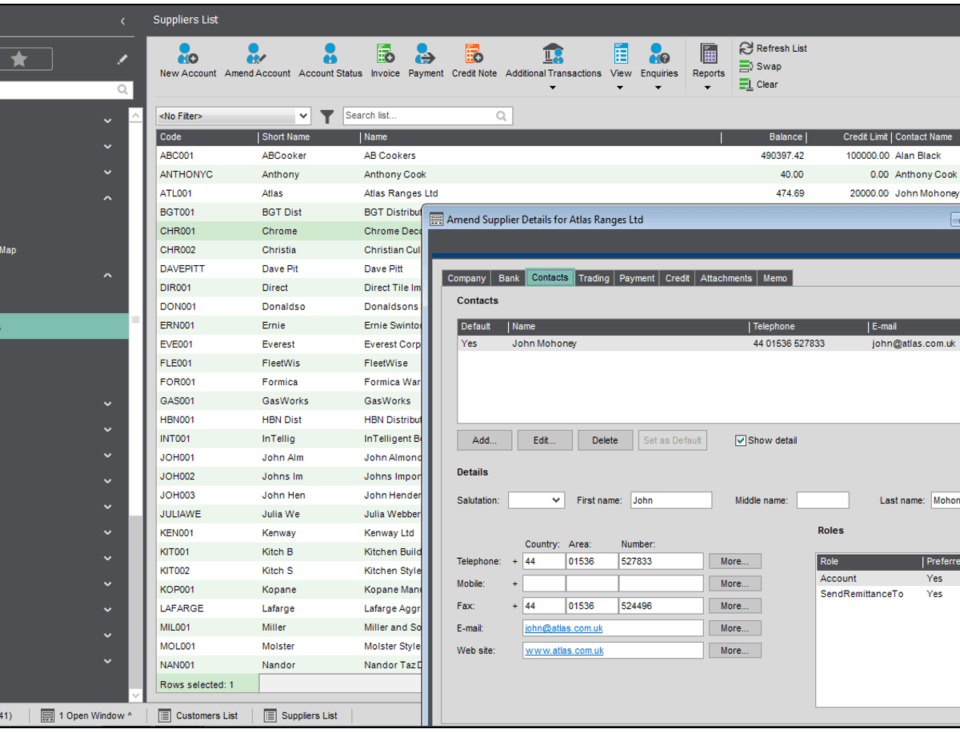Open the Memo tab
Image resolution: width=960 pixels, height=732 pixels.
coord(774,278)
